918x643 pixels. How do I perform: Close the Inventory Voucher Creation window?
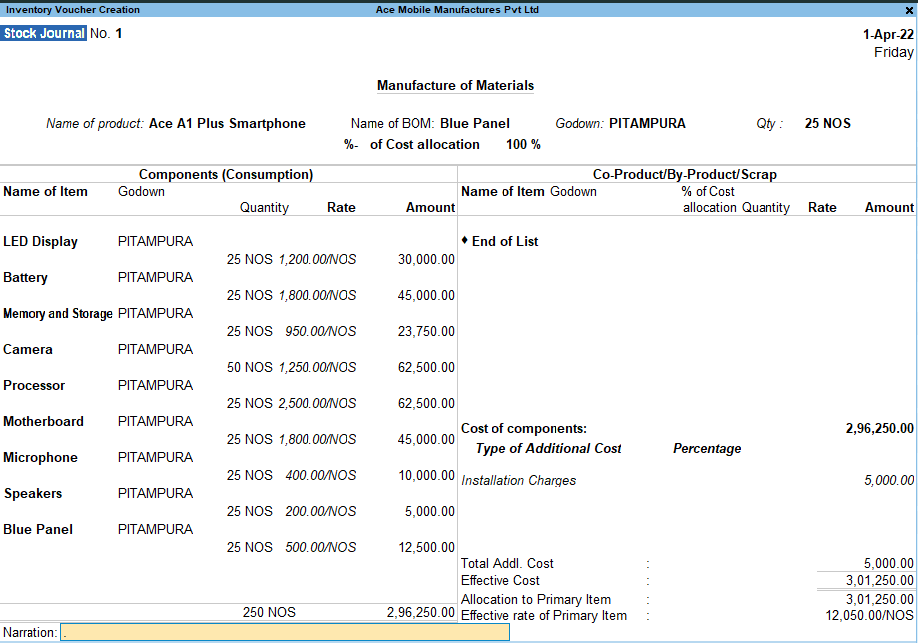909,10
